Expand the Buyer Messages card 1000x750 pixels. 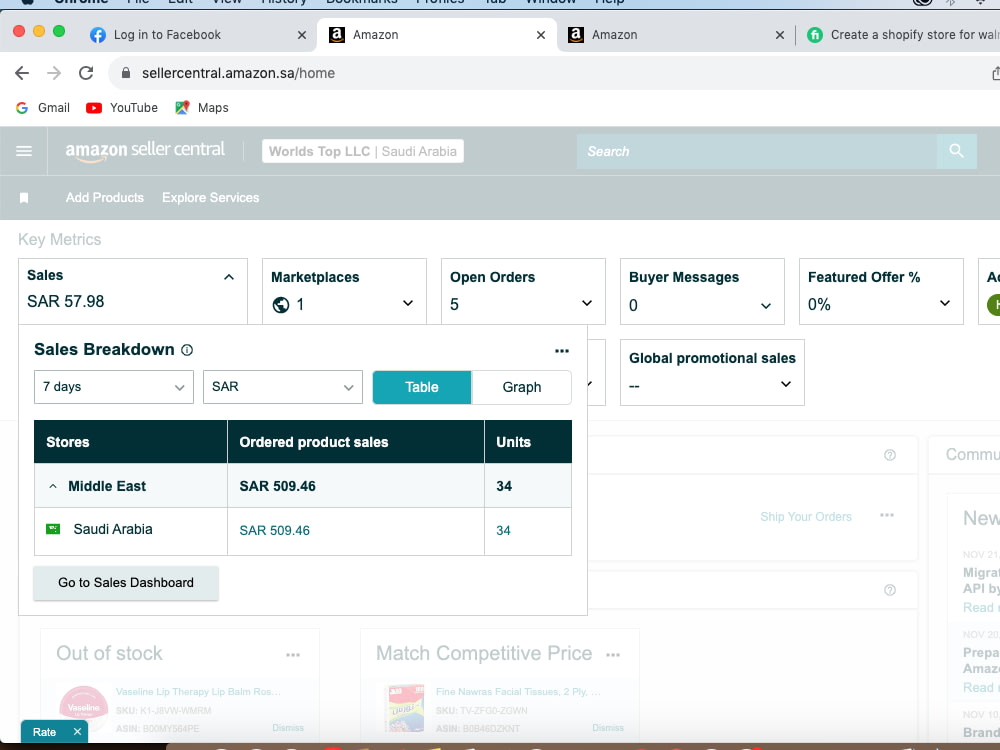(766, 305)
